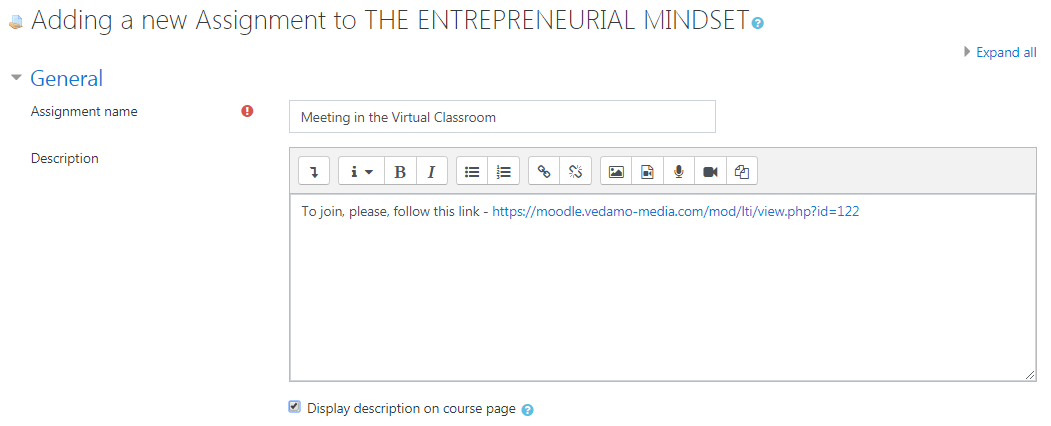1051x426 pixels.
Task: Toggle the editor toolbar expand button
Action: (314, 171)
